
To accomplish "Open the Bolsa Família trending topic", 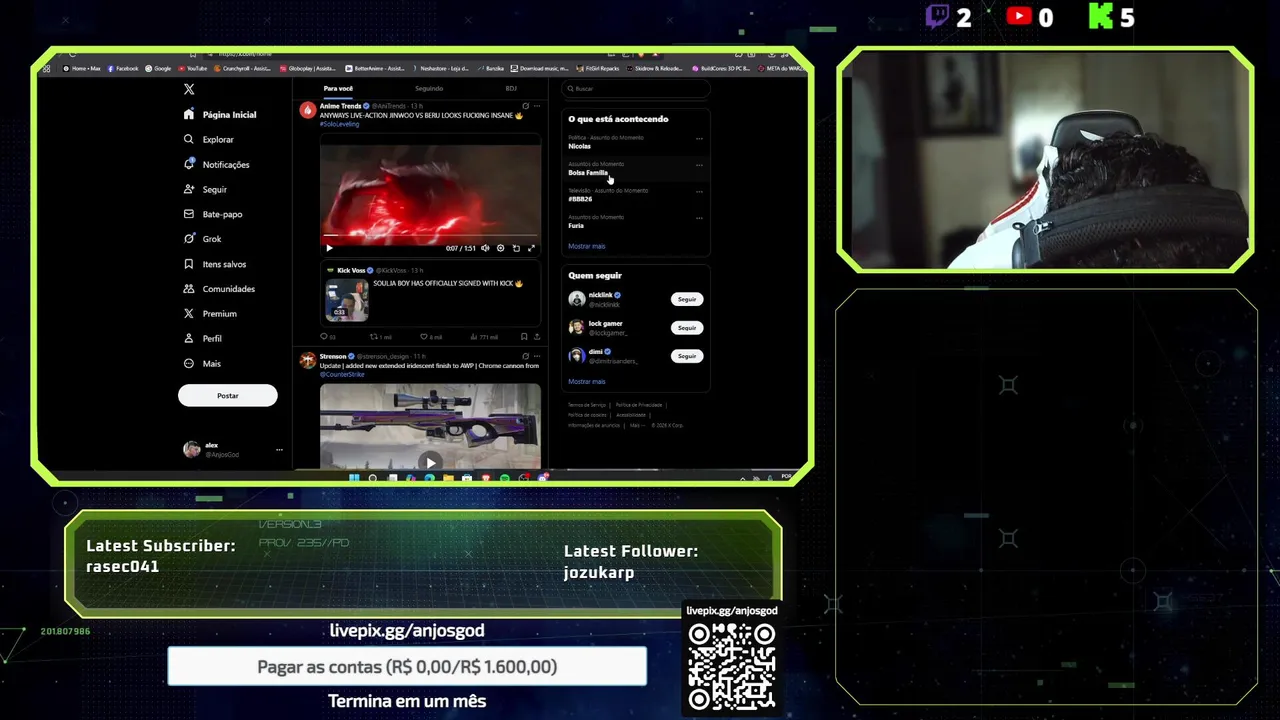I will pos(588,173).
